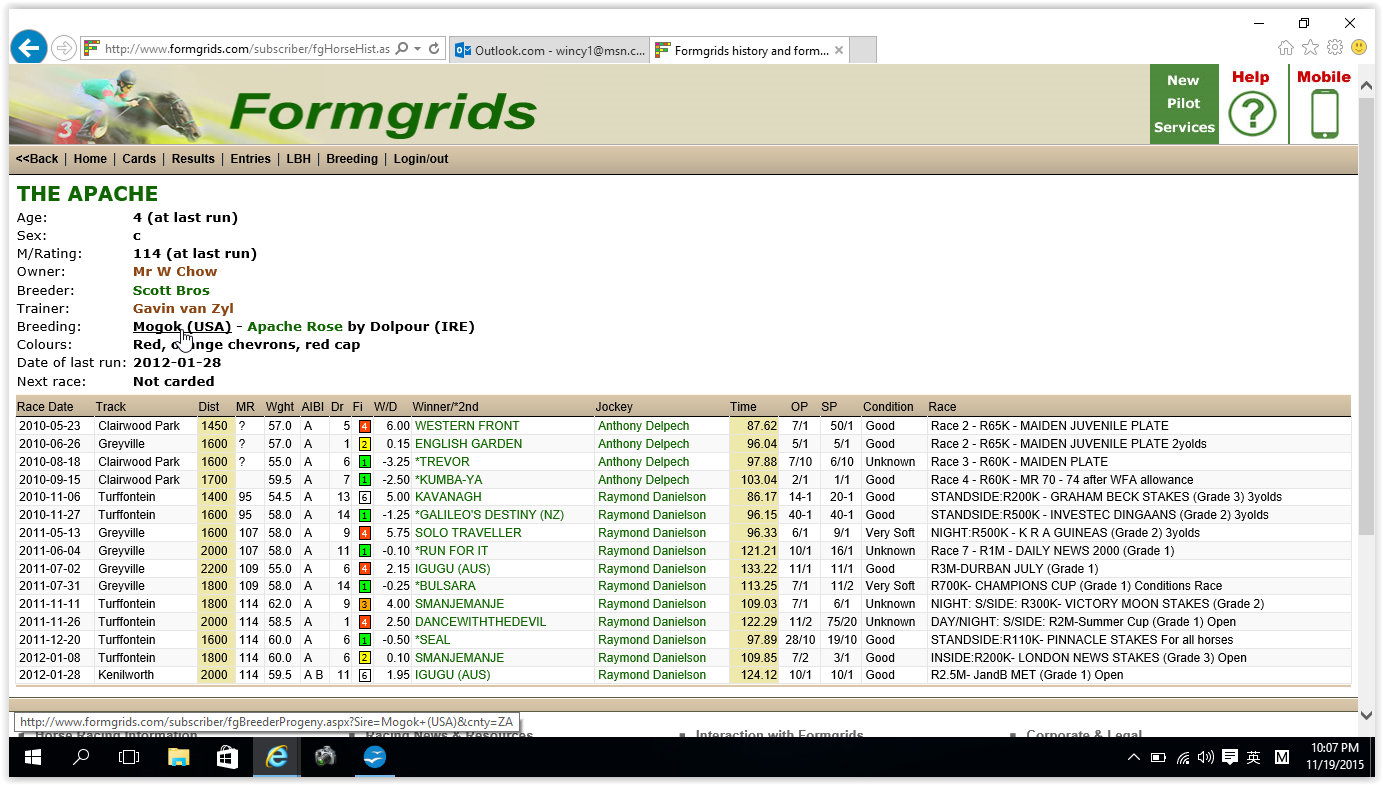Open Raymond Danielson link in 2012-01-28 row
Screen dimensions: 1383x785
click(652, 675)
